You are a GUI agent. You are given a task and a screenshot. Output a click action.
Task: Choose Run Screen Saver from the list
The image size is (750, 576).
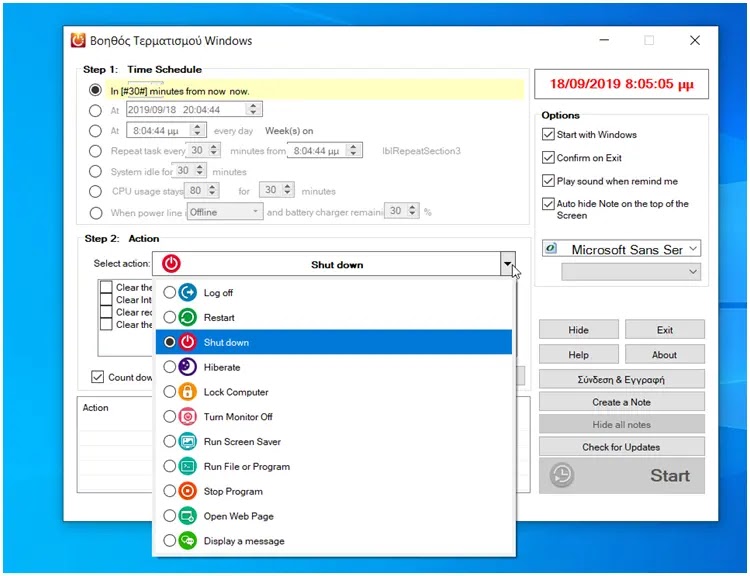(334, 442)
